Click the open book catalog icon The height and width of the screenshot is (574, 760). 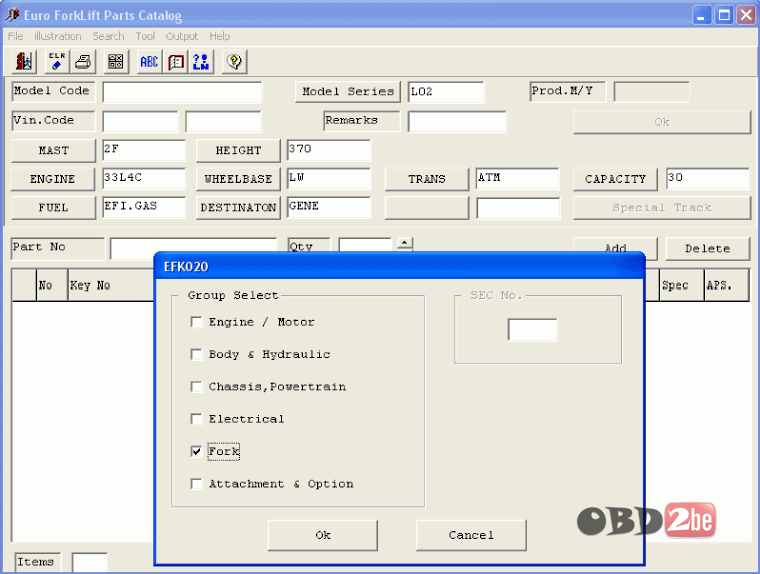point(175,62)
